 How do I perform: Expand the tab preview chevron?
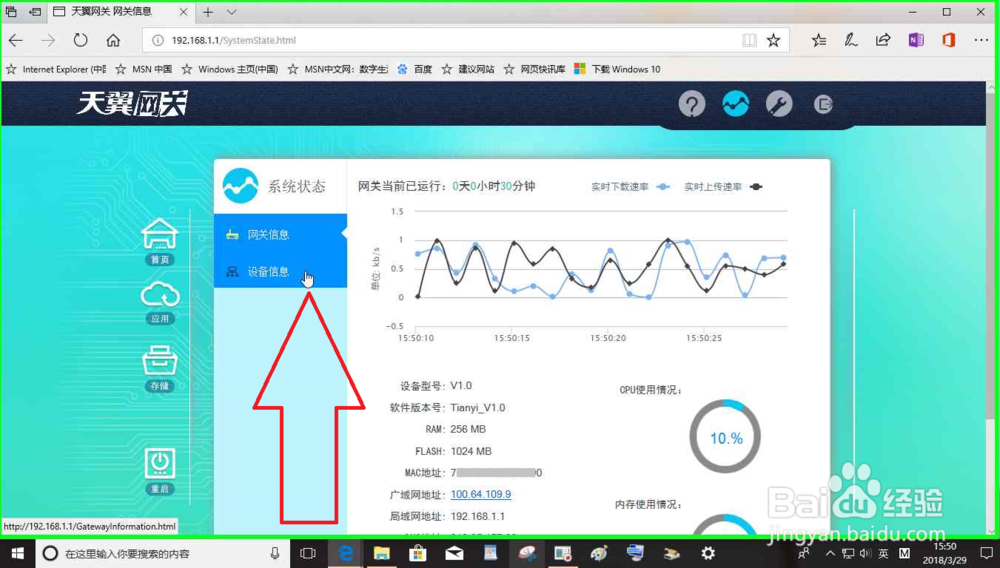232,12
